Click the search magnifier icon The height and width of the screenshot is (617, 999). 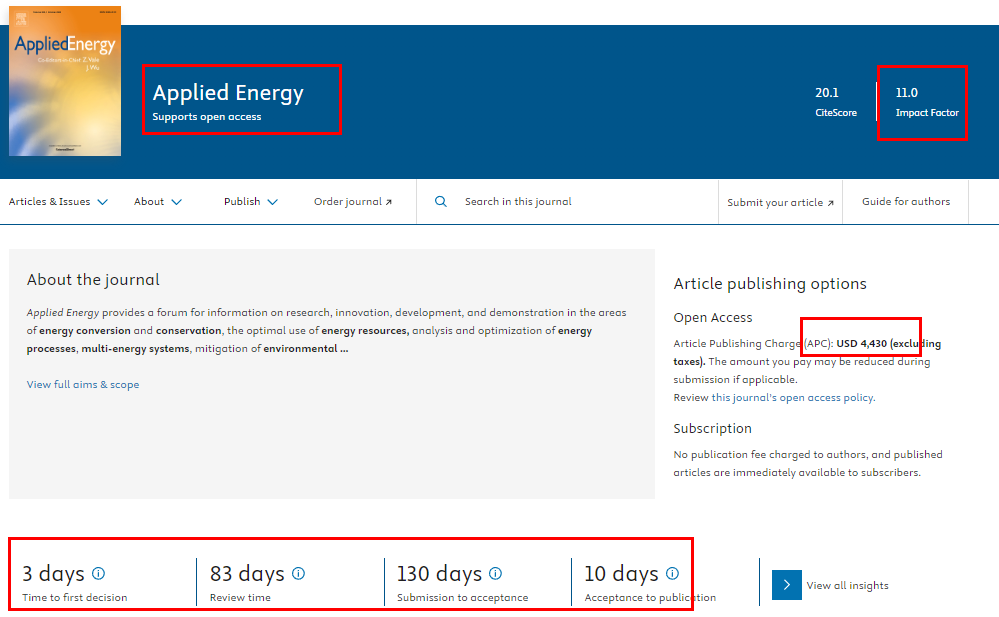pos(441,202)
